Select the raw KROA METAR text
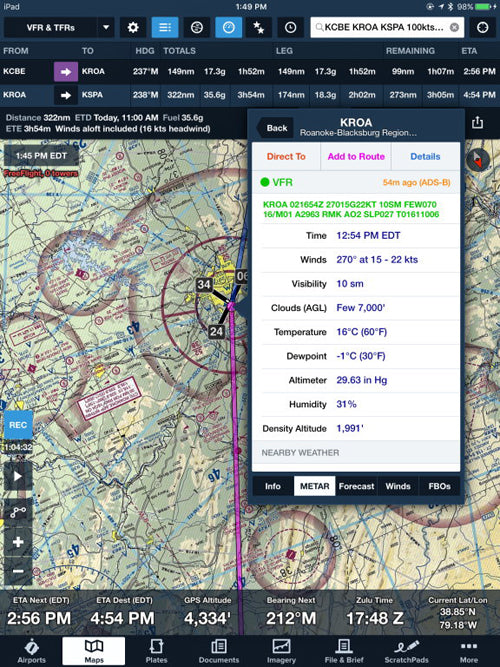 tap(351, 210)
